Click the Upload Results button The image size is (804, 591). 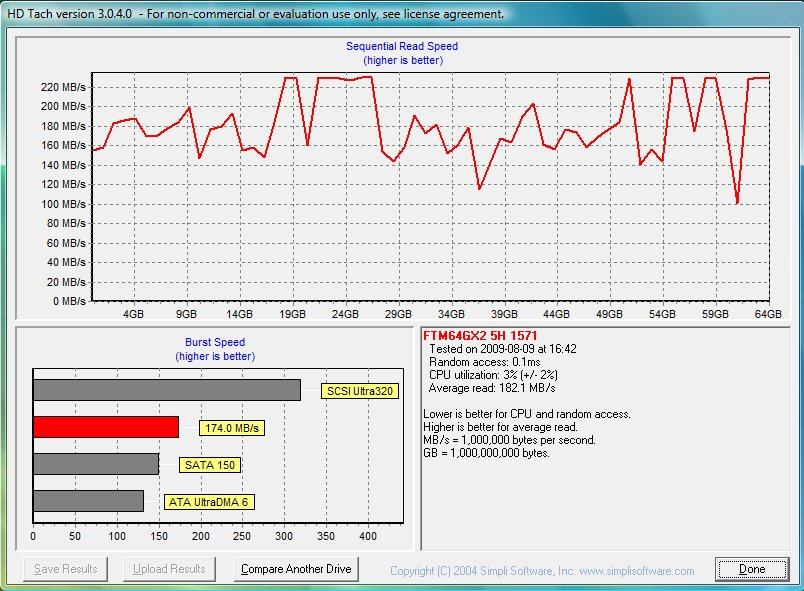point(169,569)
